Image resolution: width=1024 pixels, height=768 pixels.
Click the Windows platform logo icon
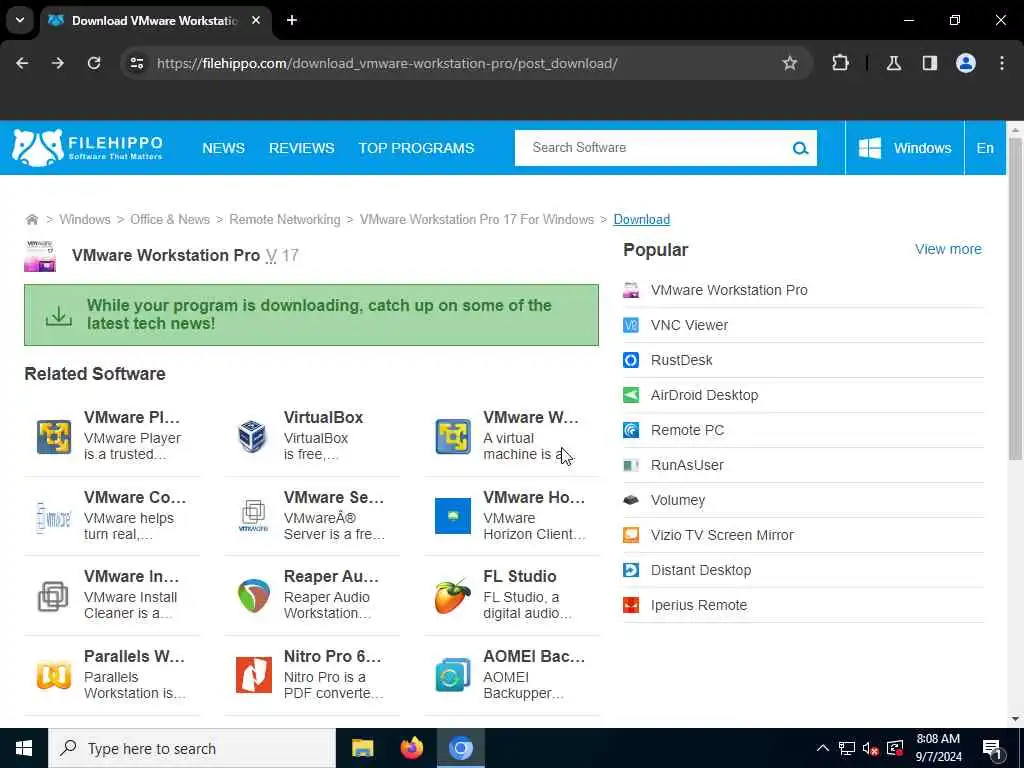click(x=869, y=148)
